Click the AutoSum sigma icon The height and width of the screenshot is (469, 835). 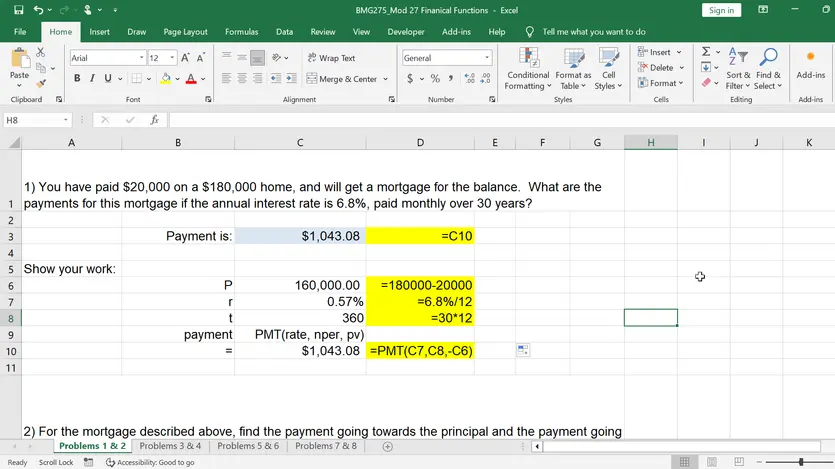pyautogui.click(x=706, y=51)
